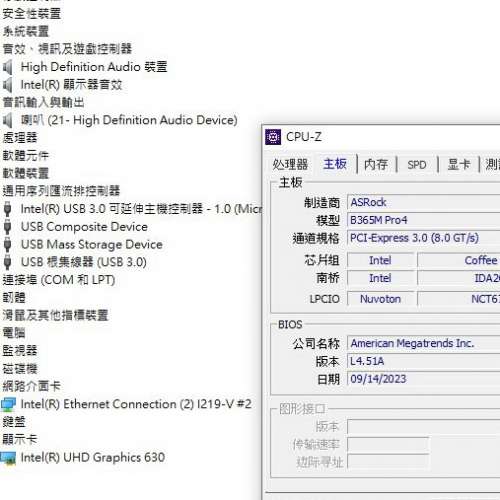This screenshot has height=500, width=500.
Task: Click the greyed 传输速率 field
Action: tap(388, 444)
